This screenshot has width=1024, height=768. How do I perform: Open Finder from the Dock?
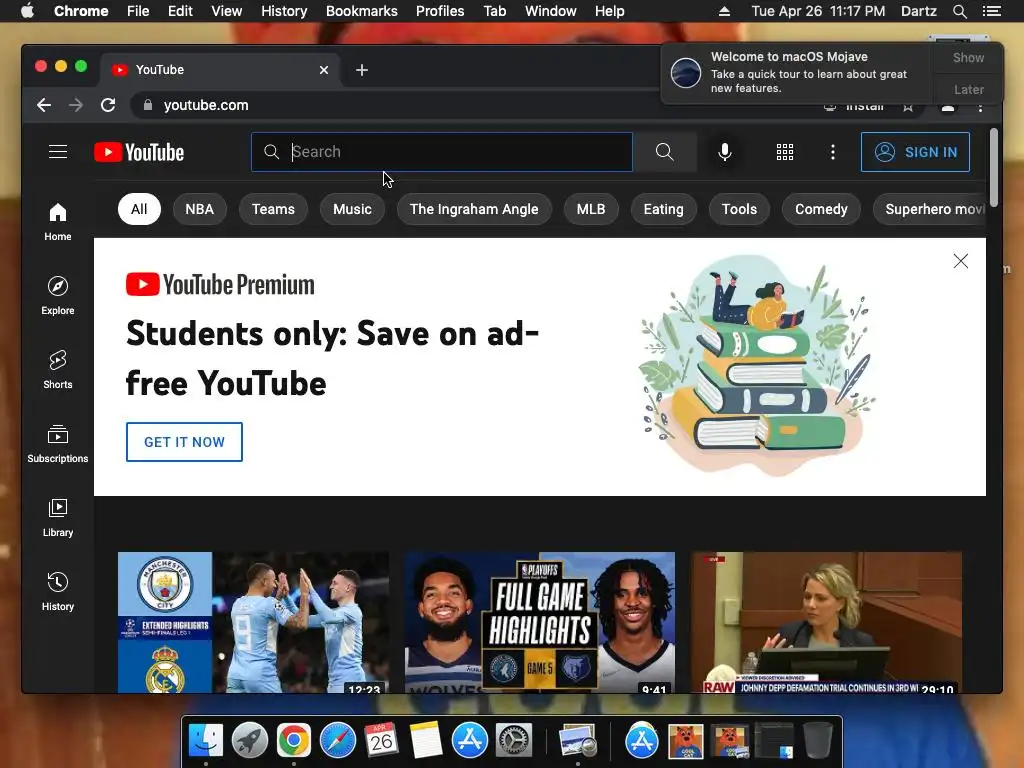point(206,740)
